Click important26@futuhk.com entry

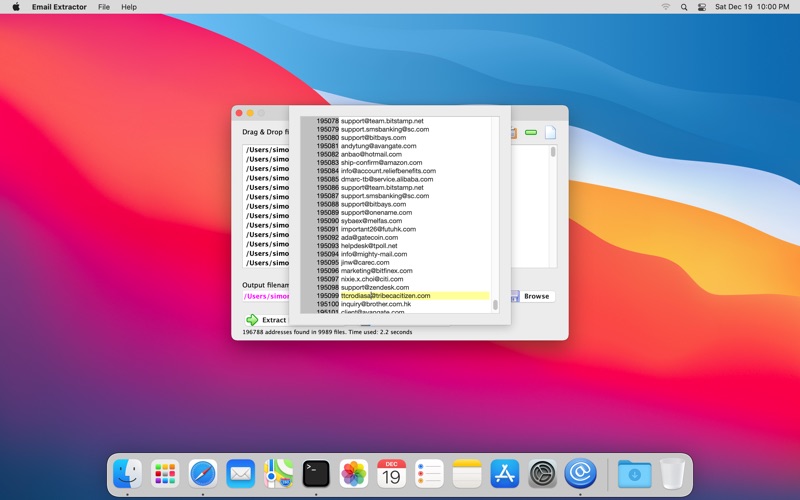[378, 229]
